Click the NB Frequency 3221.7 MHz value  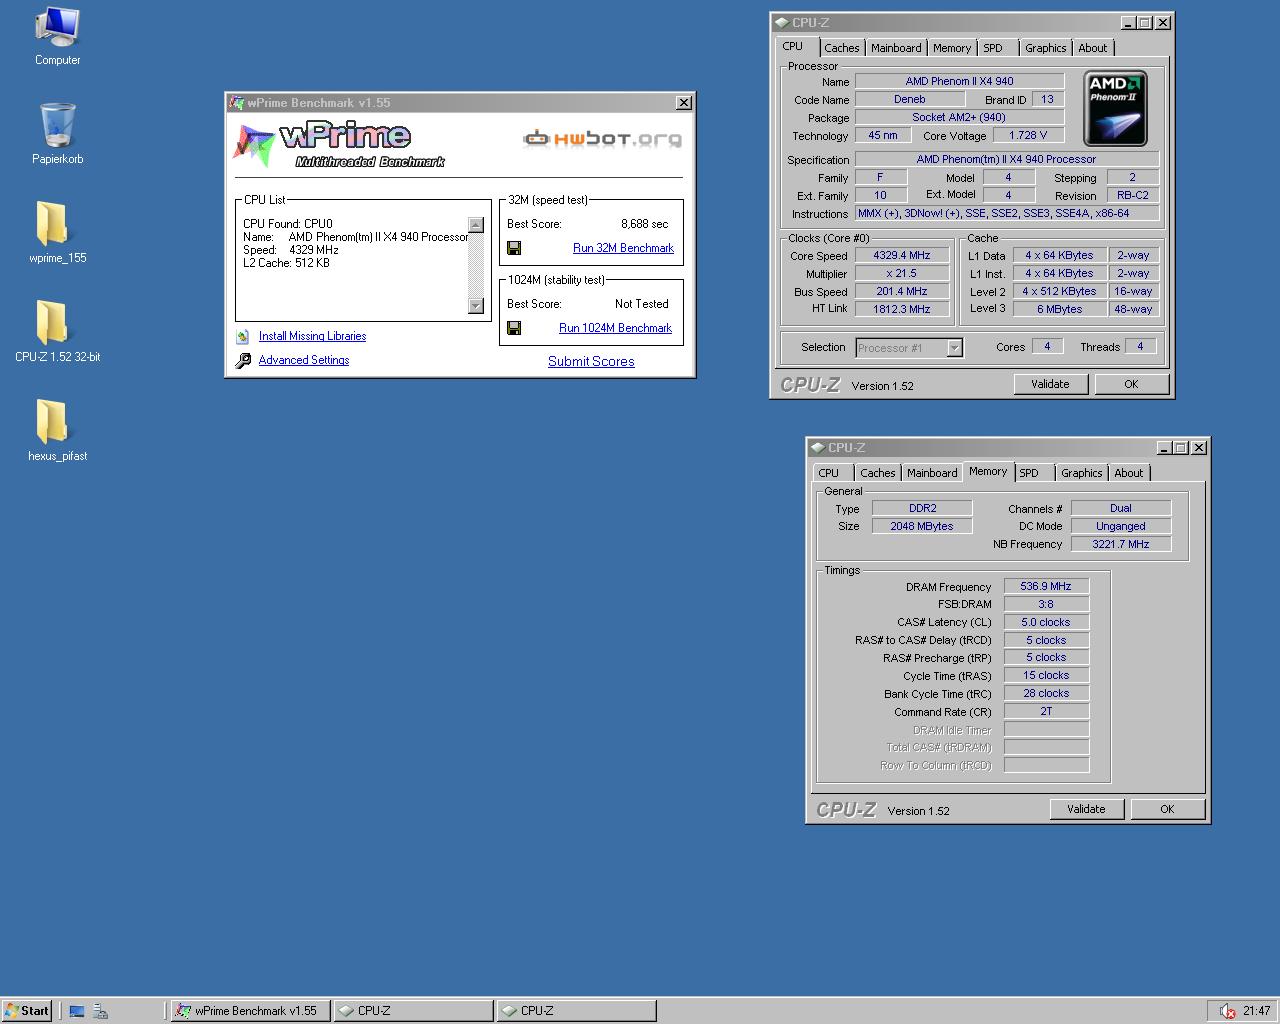(1120, 544)
